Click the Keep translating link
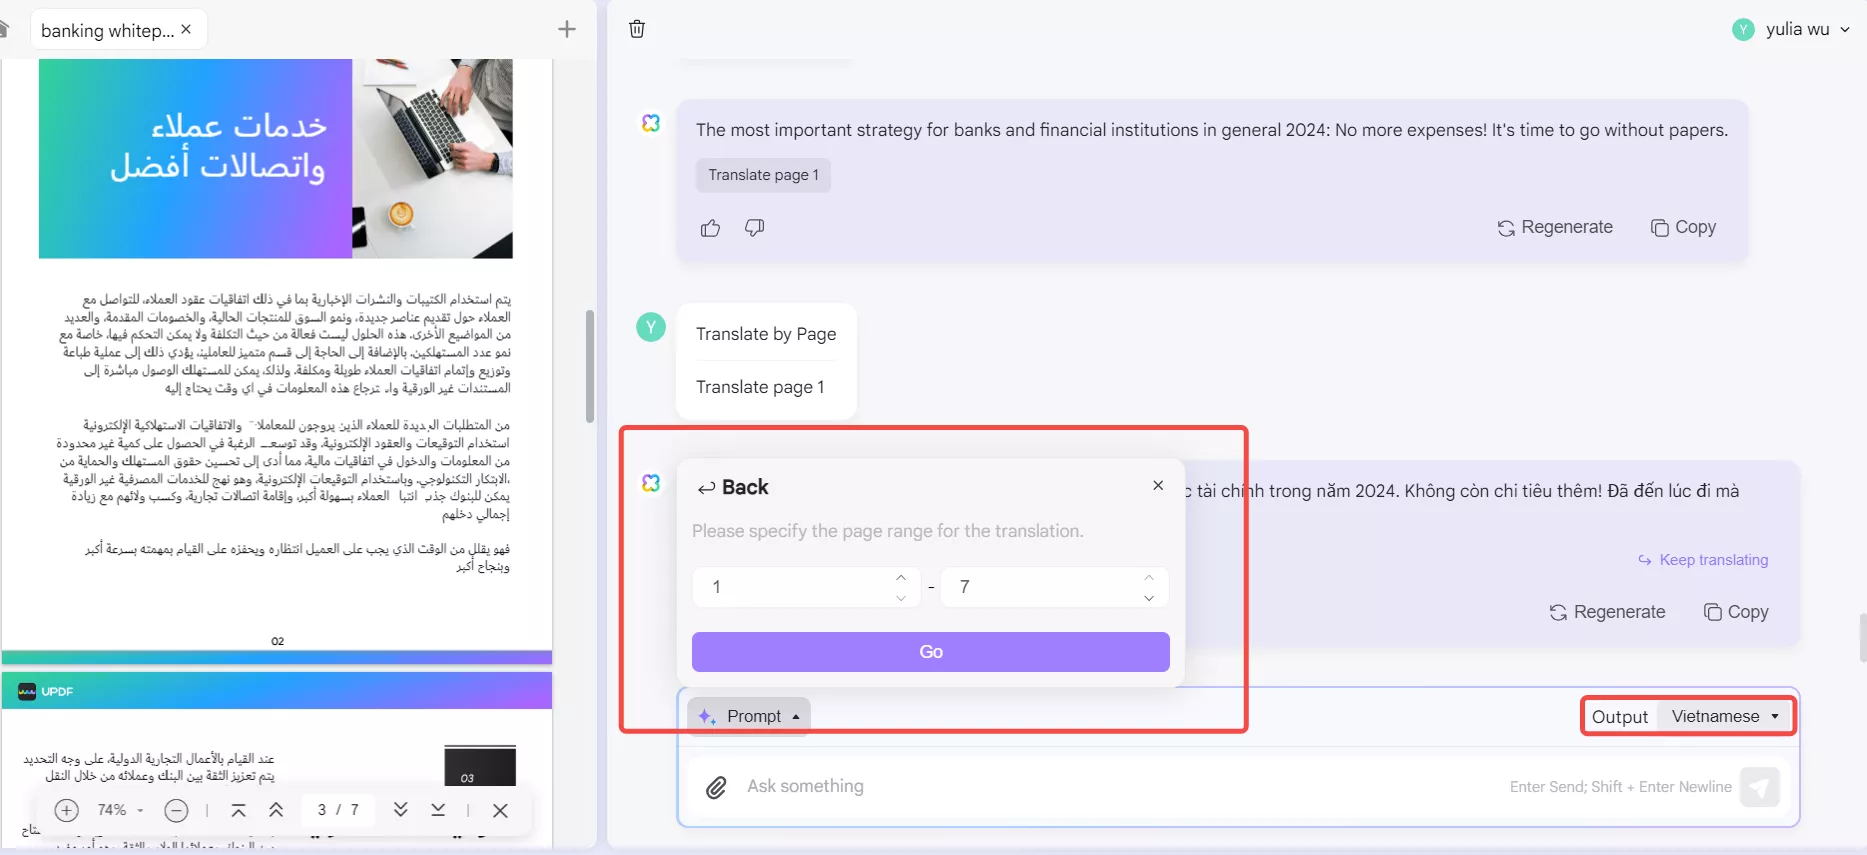This screenshot has height=855, width=1867. 1703,560
